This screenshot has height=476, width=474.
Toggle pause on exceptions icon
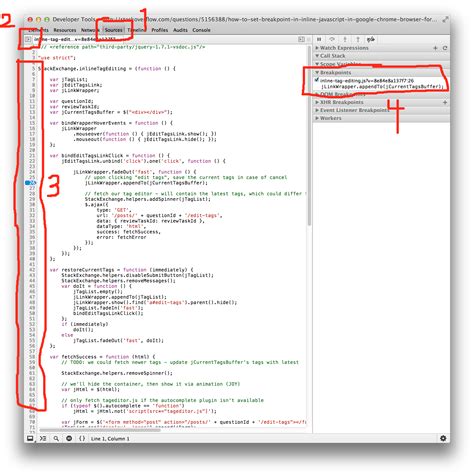(x=69, y=438)
